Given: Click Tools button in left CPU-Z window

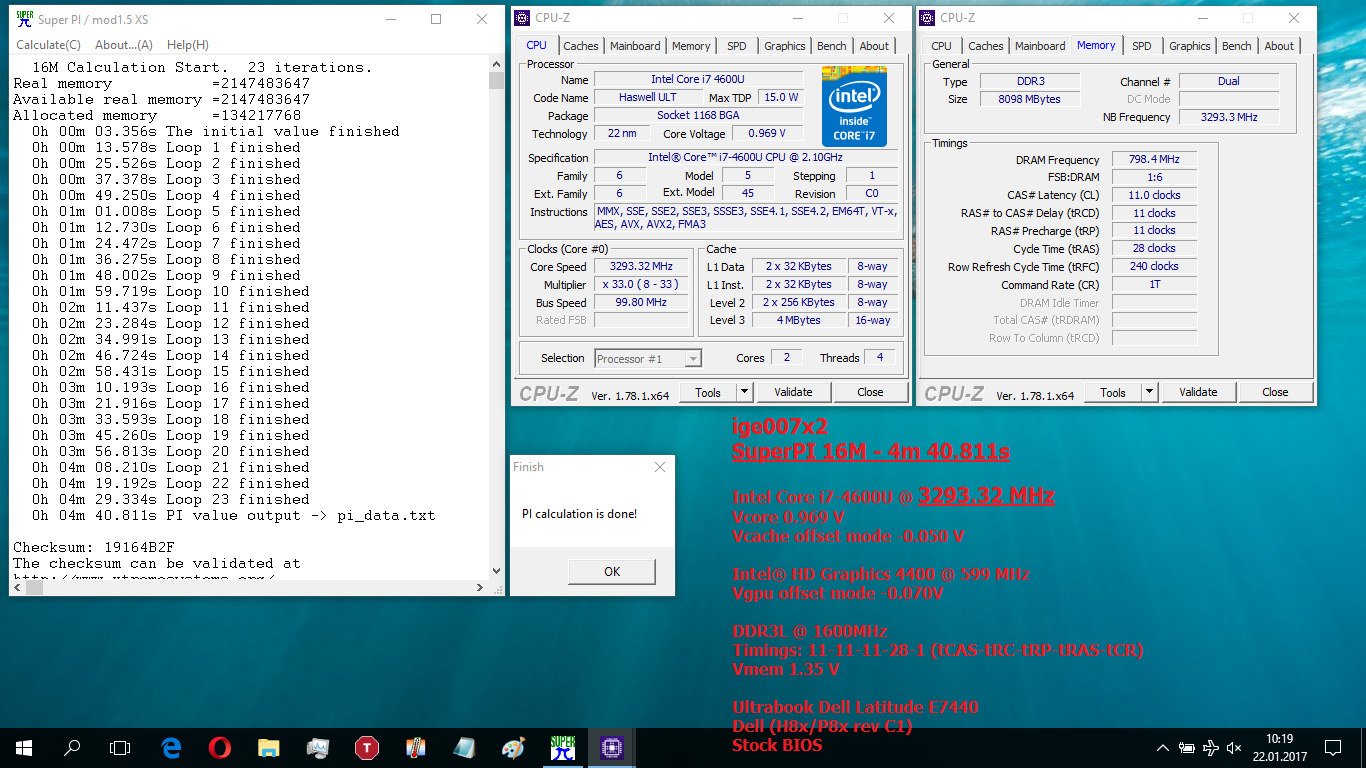Looking at the screenshot, I should click(708, 392).
